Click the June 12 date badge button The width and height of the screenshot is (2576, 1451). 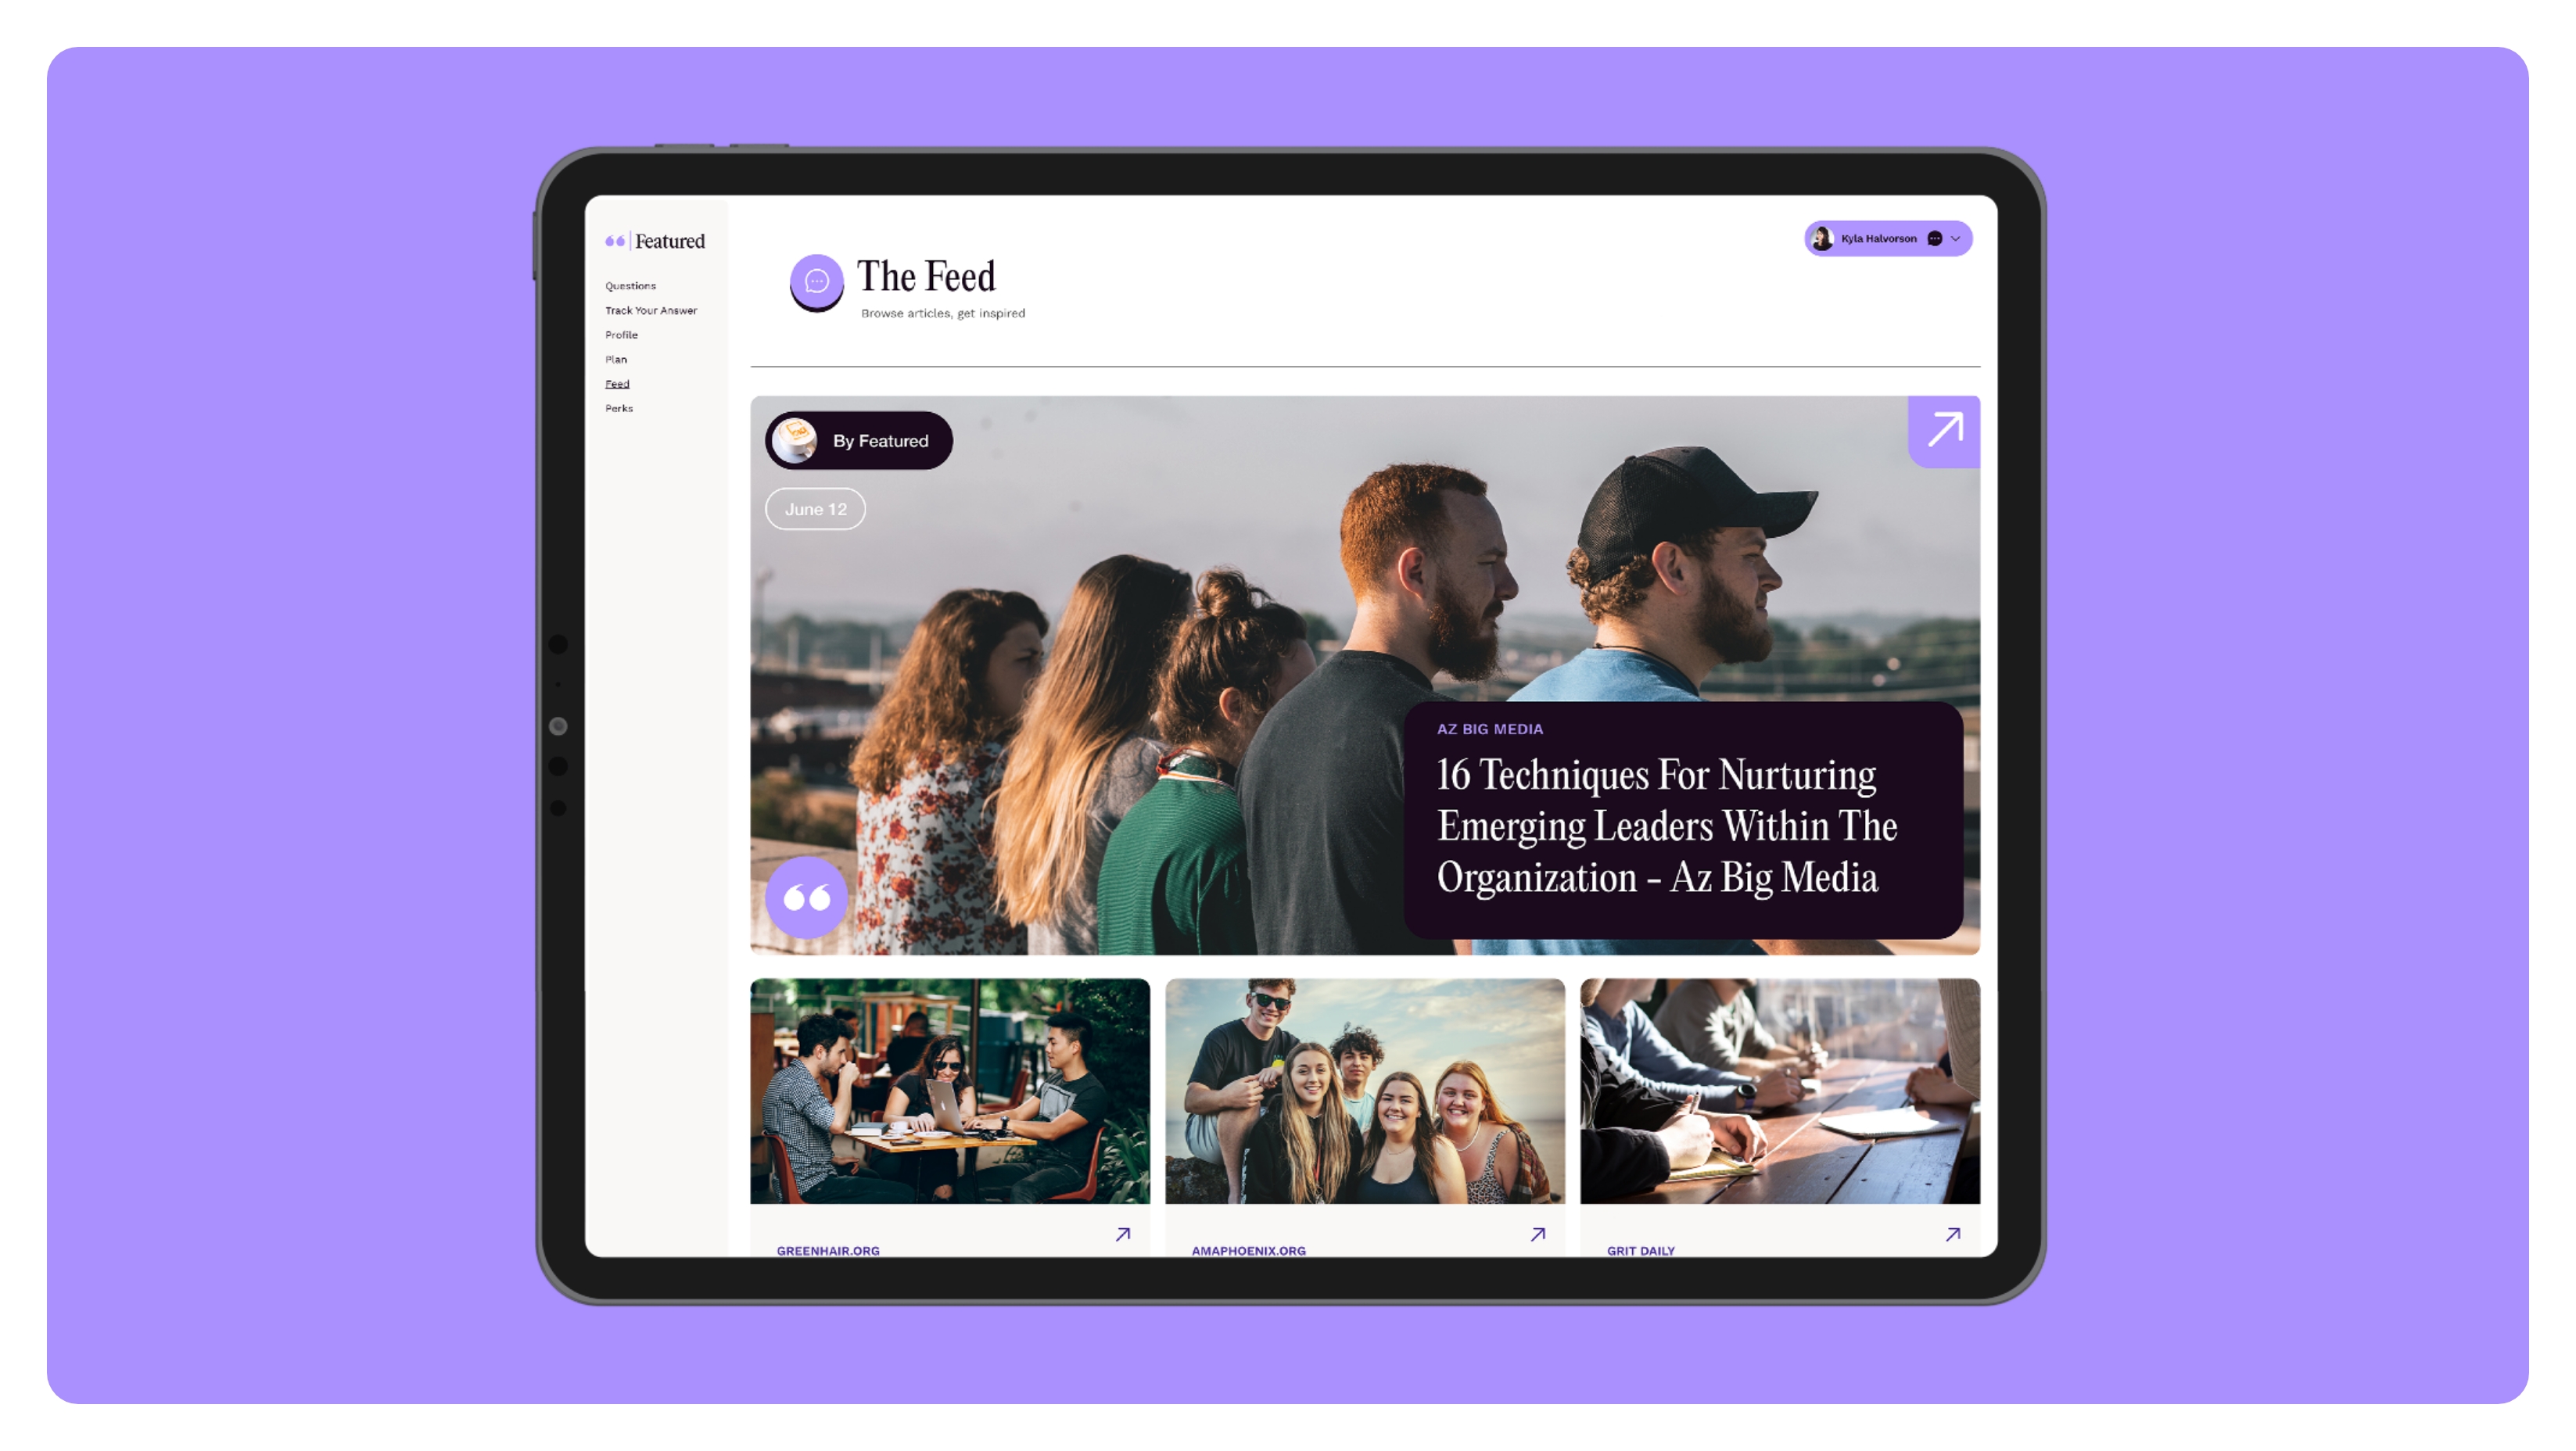point(816,510)
